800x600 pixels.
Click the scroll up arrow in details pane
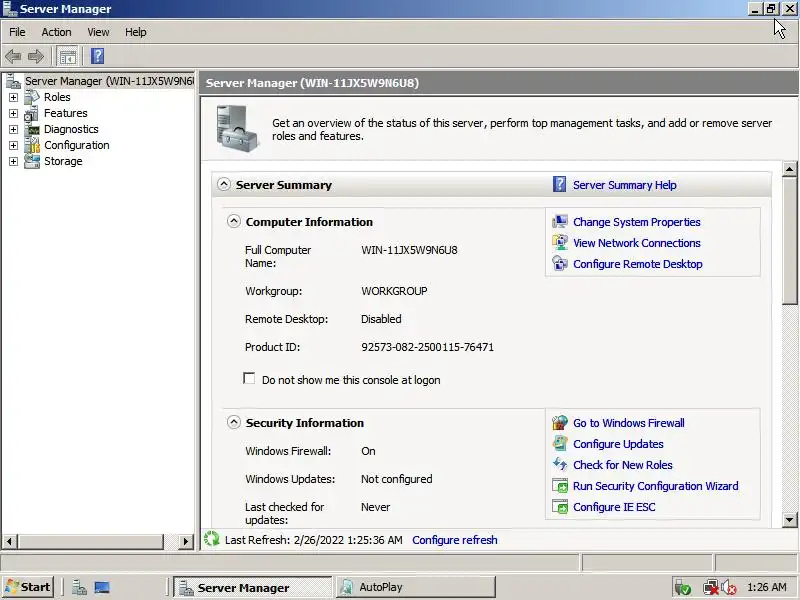(x=789, y=168)
